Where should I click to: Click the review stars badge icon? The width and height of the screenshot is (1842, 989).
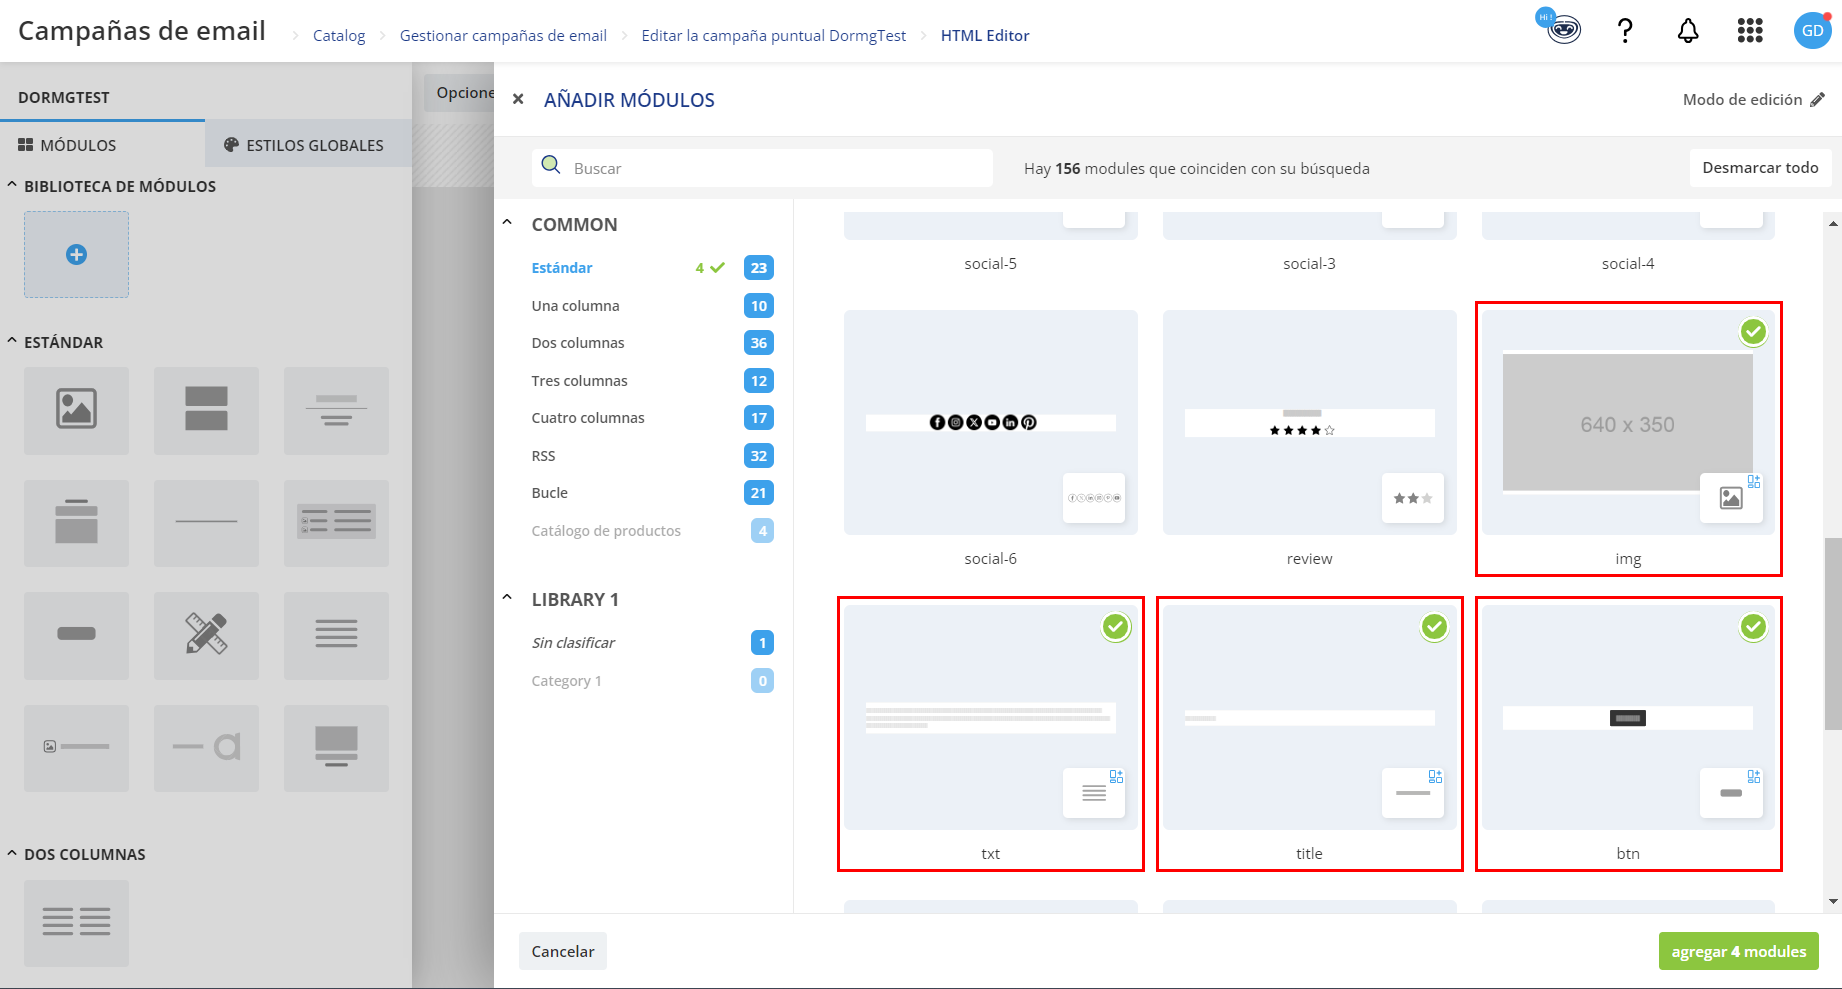coord(1413,498)
